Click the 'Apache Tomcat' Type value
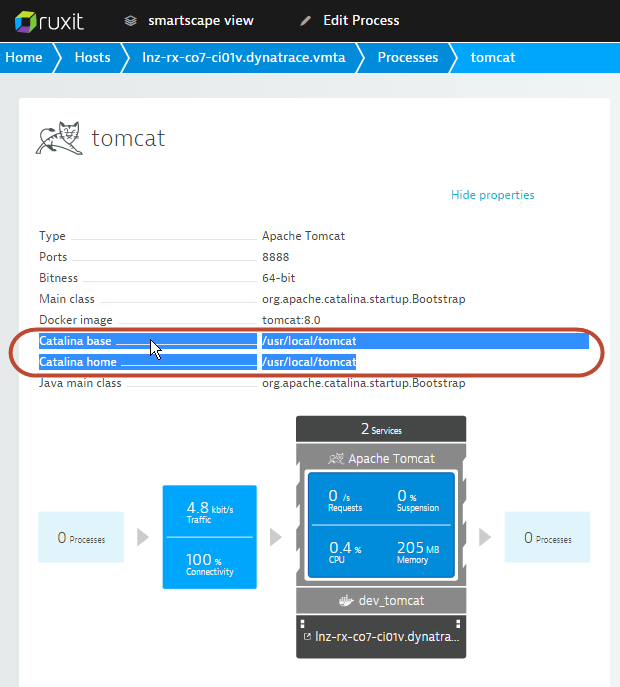 (303, 236)
